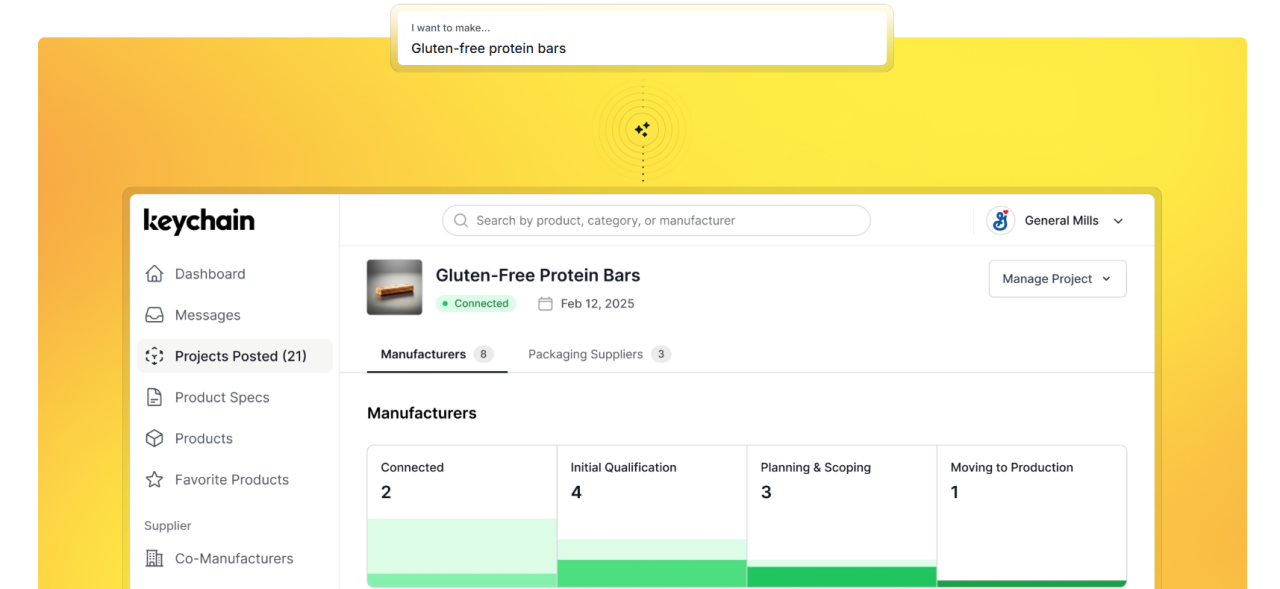
Task: Click the Favorite Products star icon
Action: coord(154,480)
